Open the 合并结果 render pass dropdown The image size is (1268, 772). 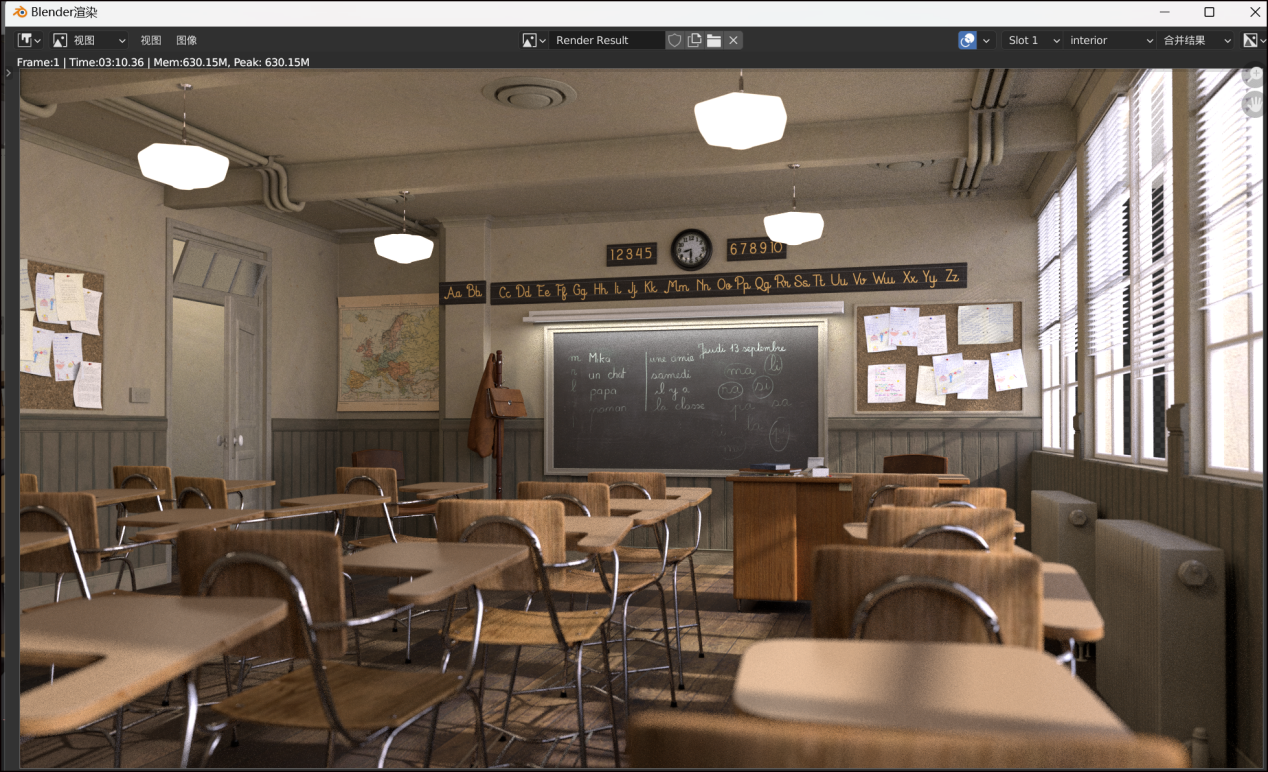click(x=1197, y=40)
